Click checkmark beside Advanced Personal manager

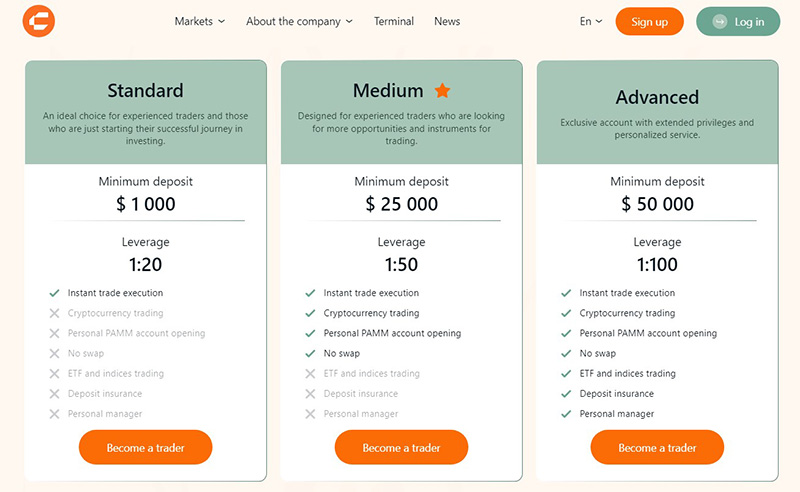(566, 413)
